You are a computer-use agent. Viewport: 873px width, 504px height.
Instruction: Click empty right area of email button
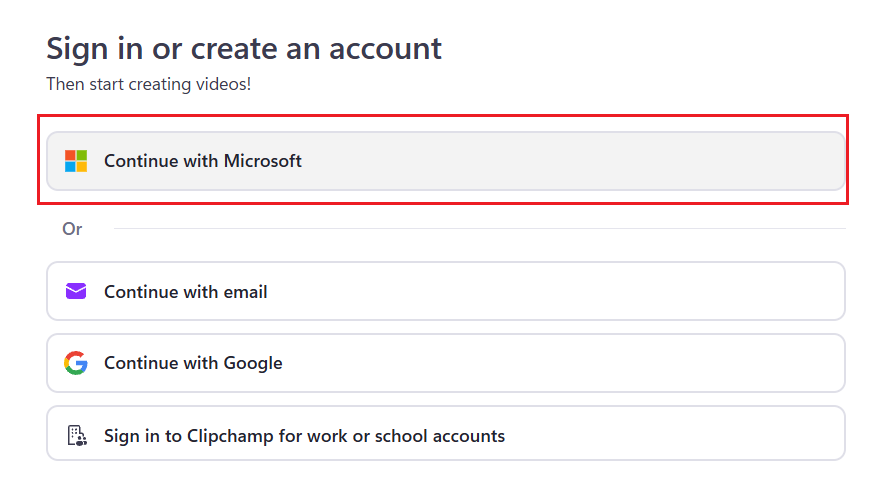click(x=700, y=292)
